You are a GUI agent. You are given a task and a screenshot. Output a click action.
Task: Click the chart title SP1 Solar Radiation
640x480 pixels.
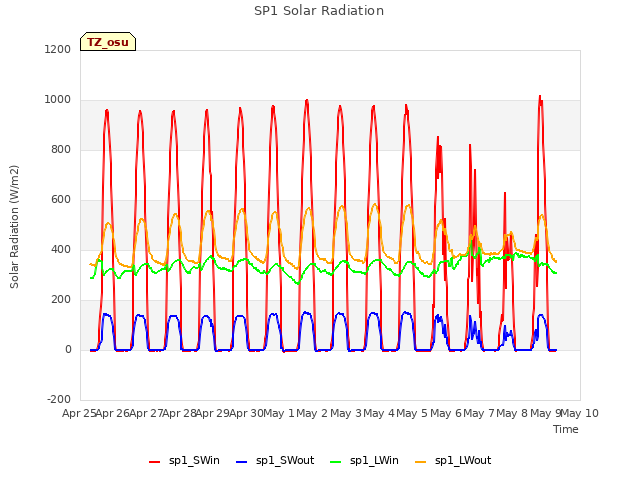(319, 11)
